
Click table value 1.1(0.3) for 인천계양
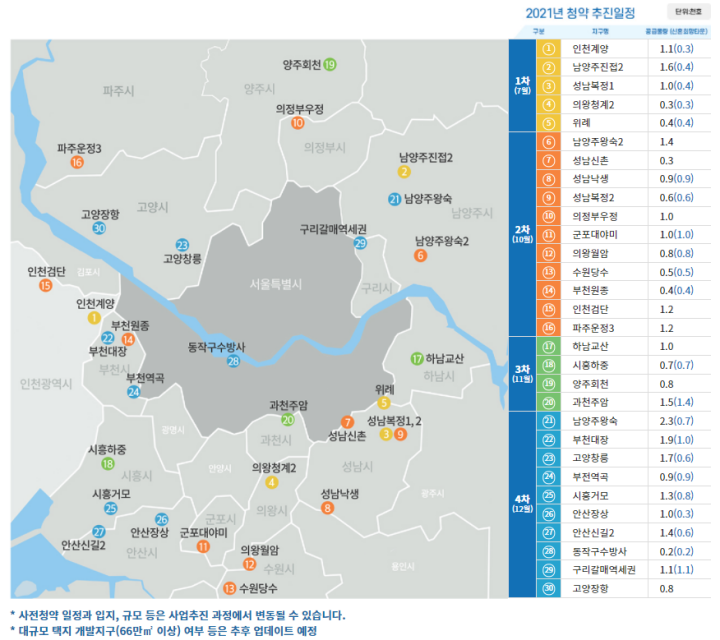676,48
